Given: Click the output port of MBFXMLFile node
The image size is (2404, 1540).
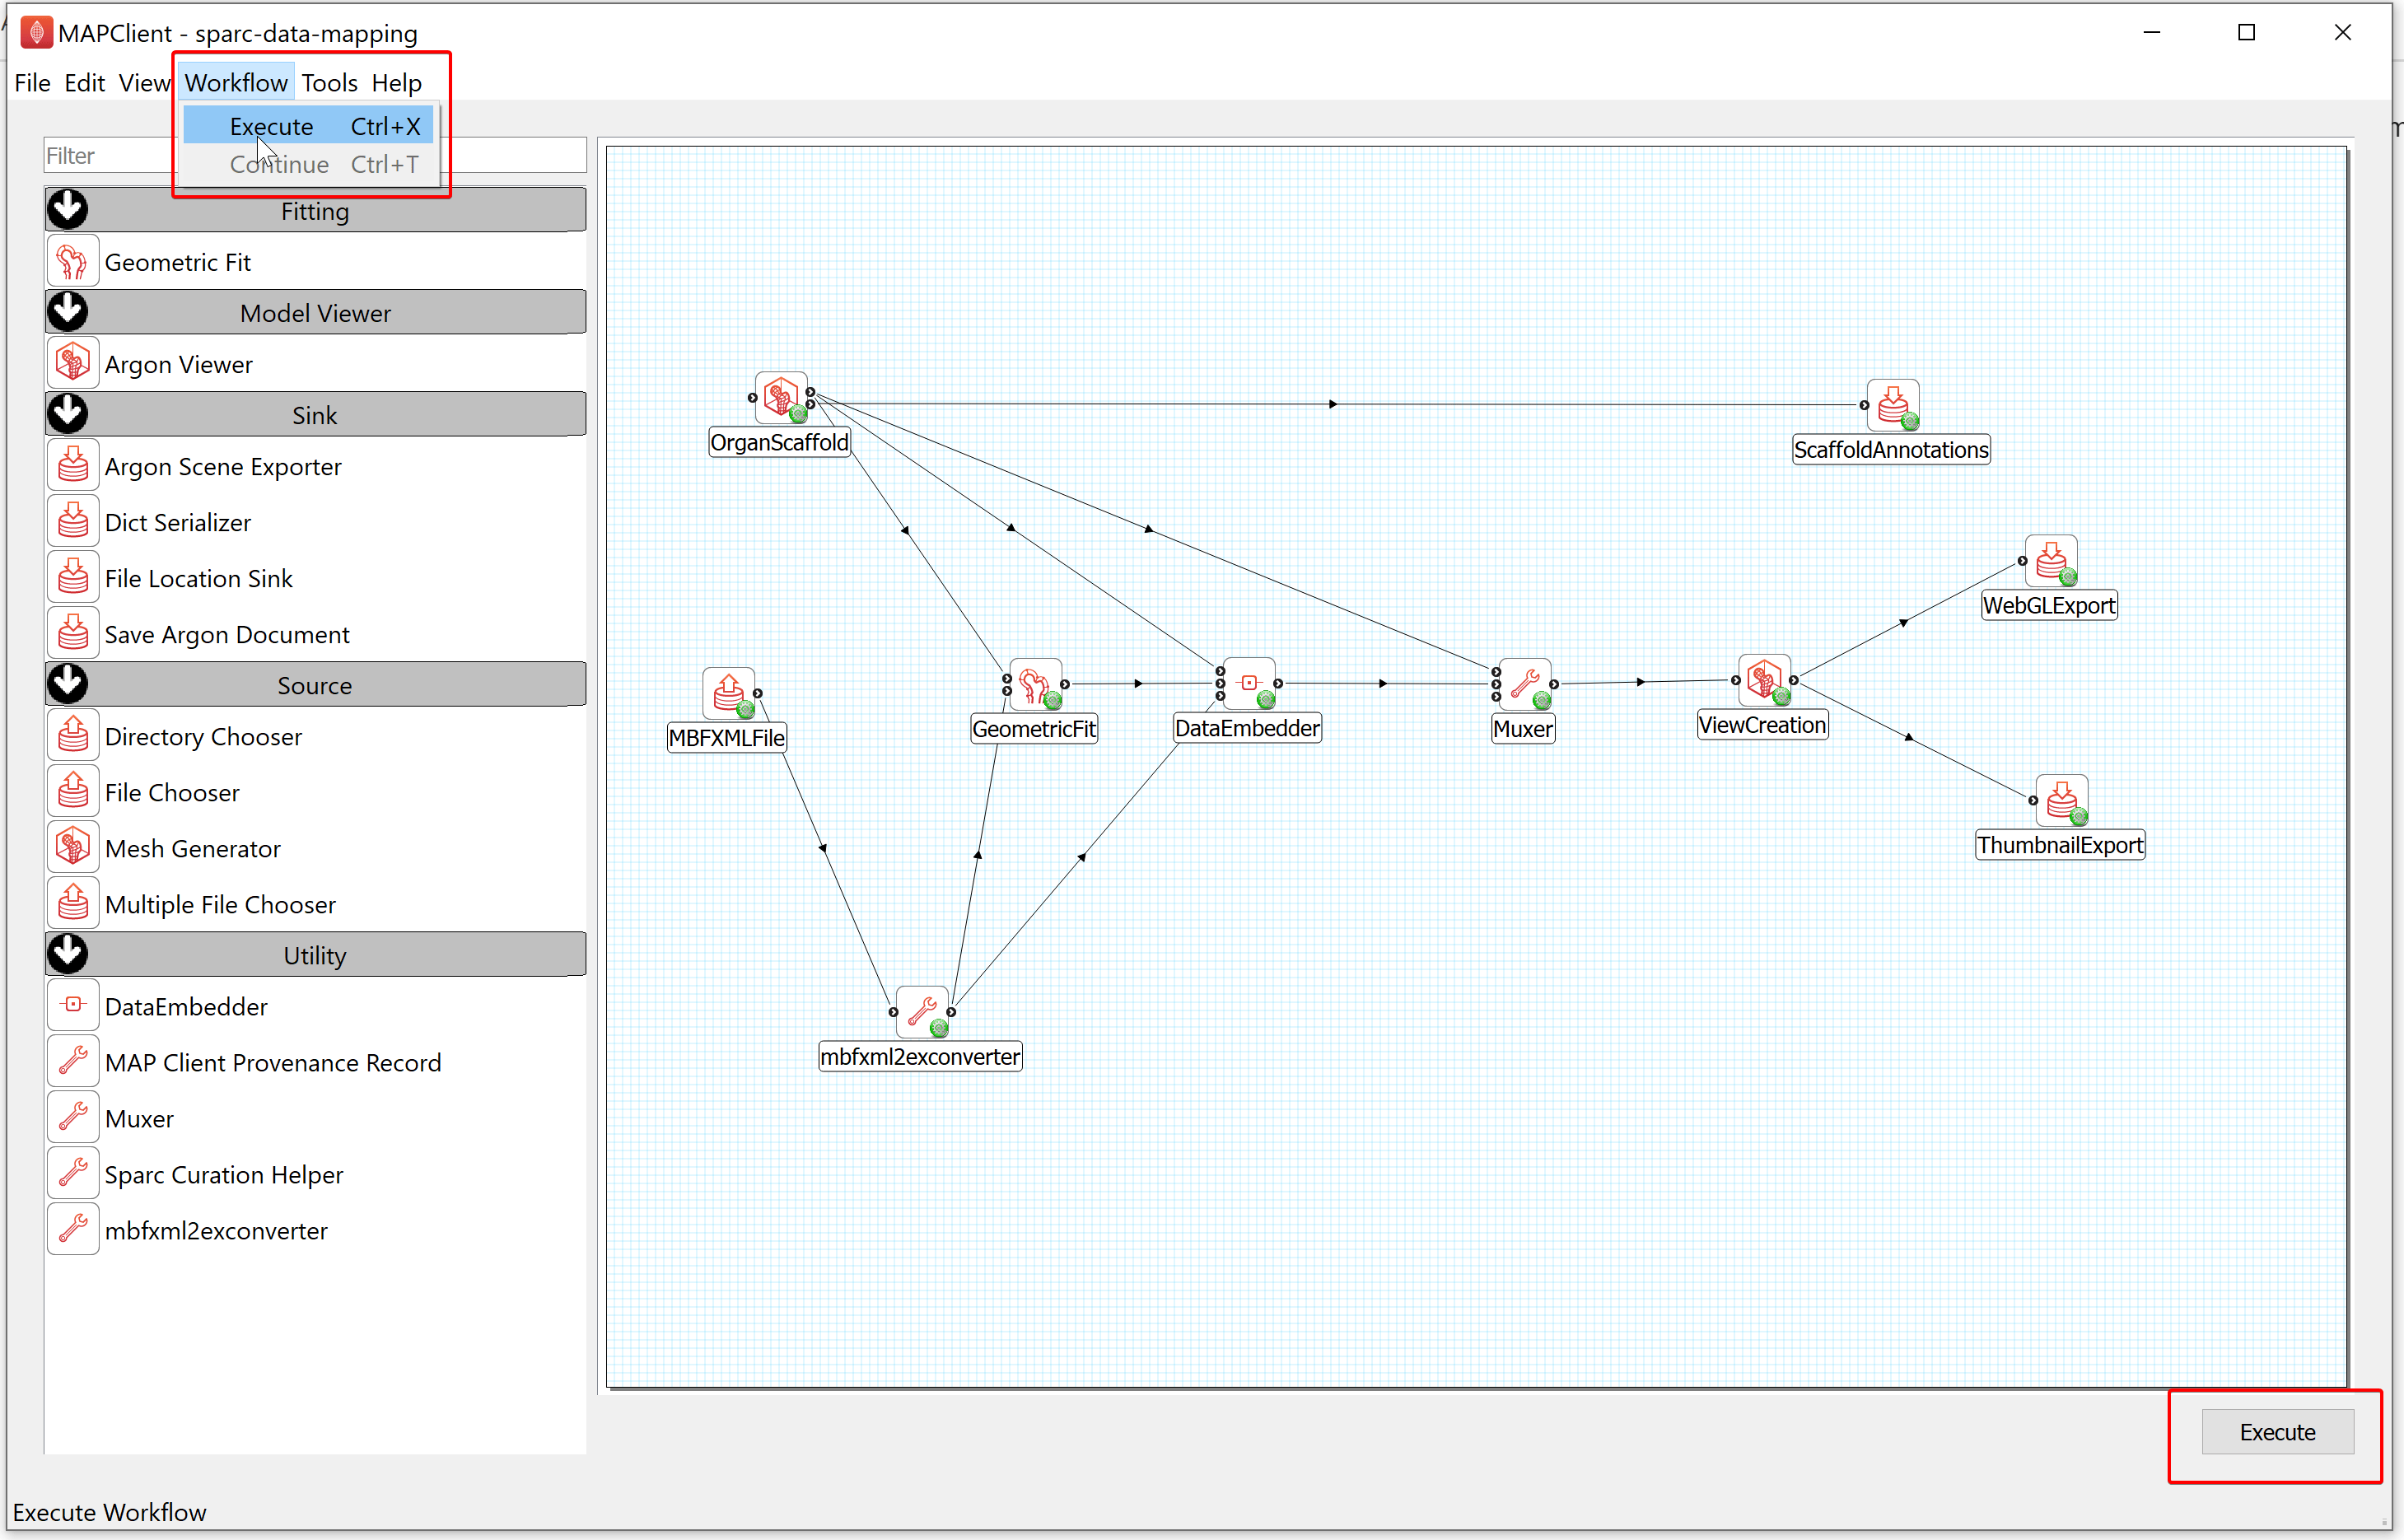Looking at the screenshot, I should (758, 693).
